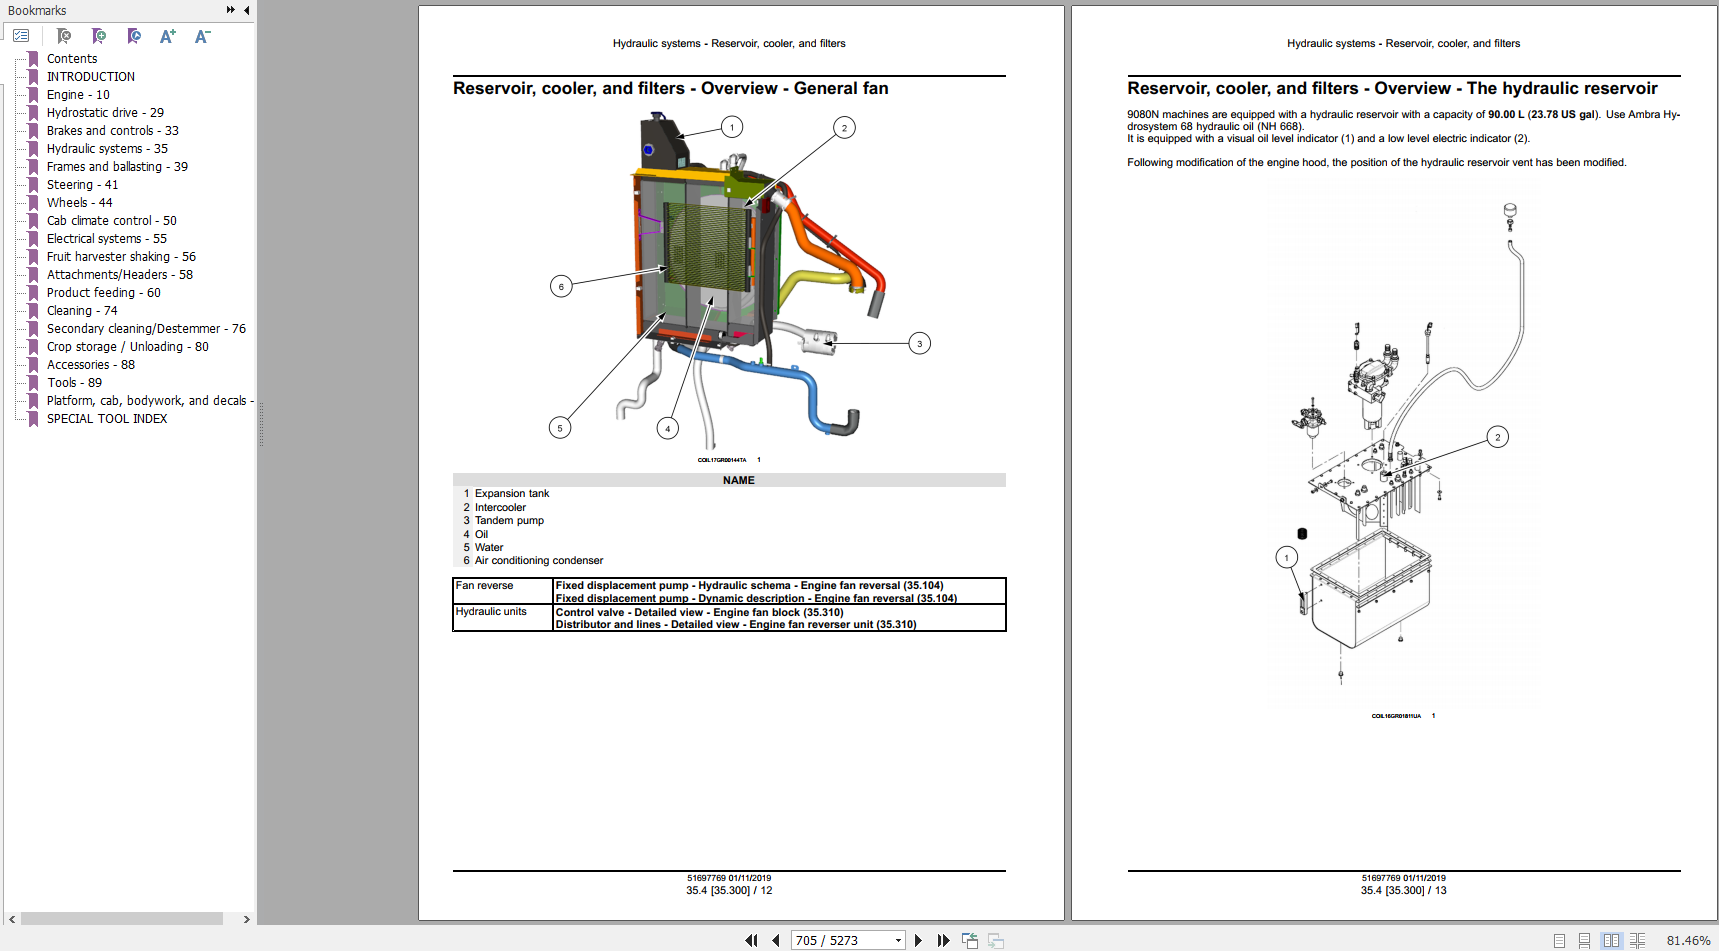Follow link Control valve - Detailed view

(x=699, y=612)
